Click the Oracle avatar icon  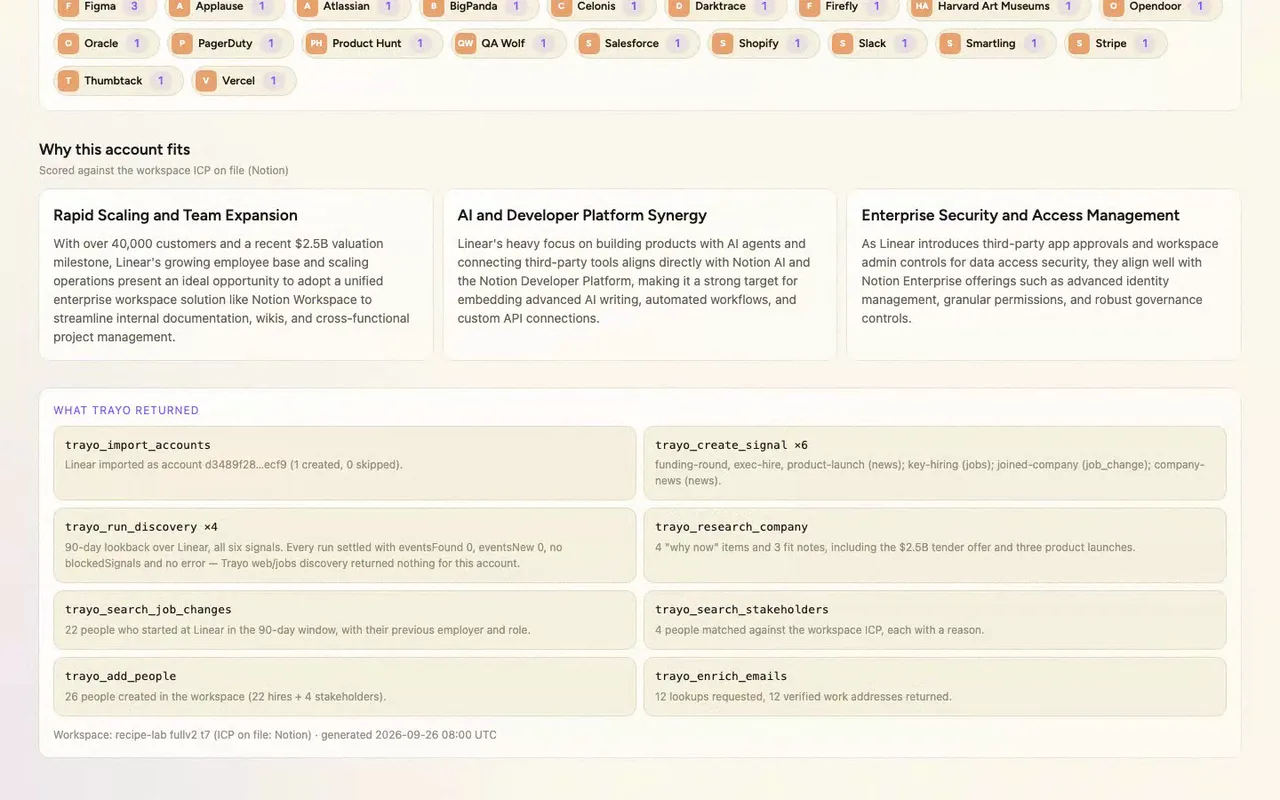click(68, 44)
